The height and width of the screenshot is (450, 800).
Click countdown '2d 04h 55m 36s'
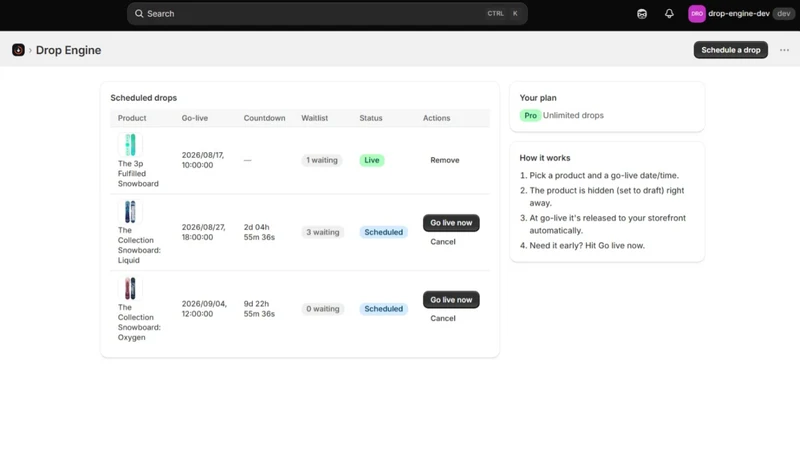[259, 232]
